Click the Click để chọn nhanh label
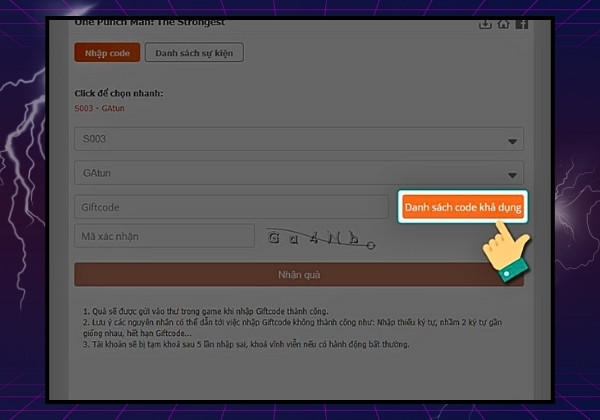Image resolution: width=600 pixels, height=420 pixels. point(119,93)
